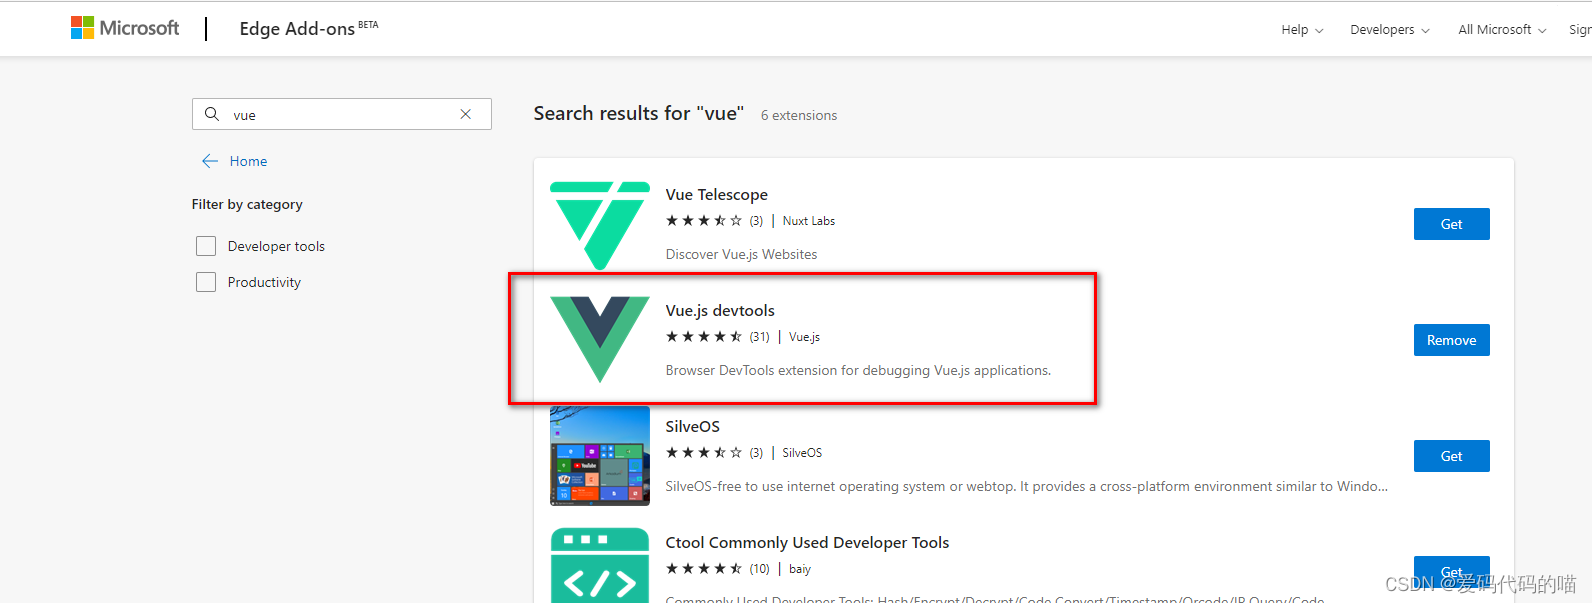
Task: Expand the Help dropdown menu
Action: coord(1302,30)
